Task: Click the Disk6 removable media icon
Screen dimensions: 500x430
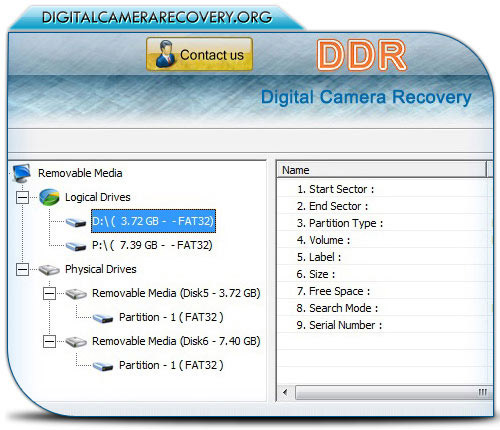Action: click(76, 341)
